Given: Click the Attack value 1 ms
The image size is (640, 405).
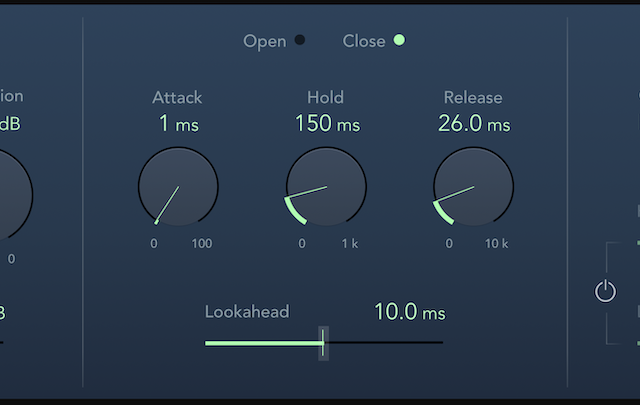Looking at the screenshot, I should pyautogui.click(x=179, y=123).
